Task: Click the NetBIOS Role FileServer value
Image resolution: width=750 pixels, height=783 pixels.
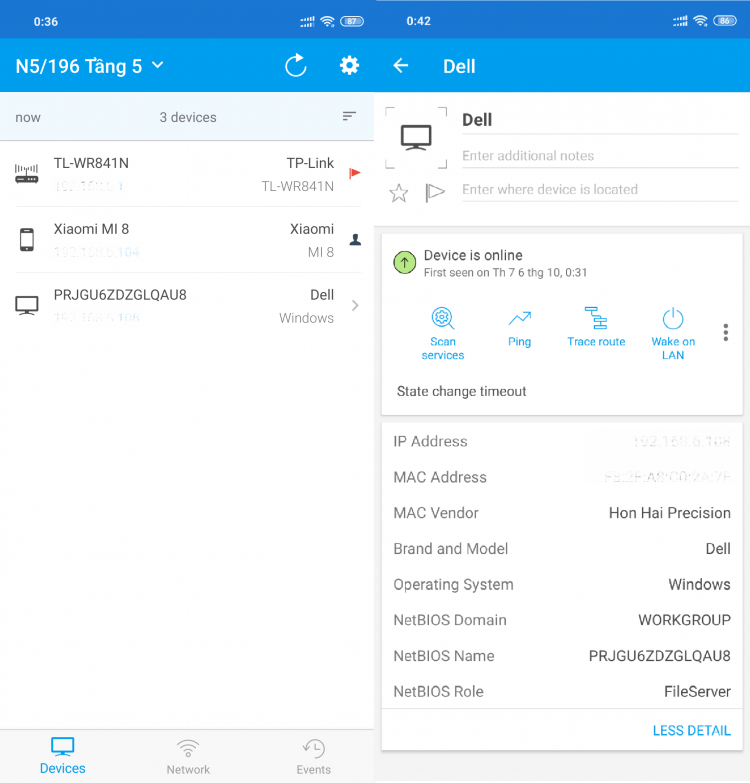Action: click(697, 692)
